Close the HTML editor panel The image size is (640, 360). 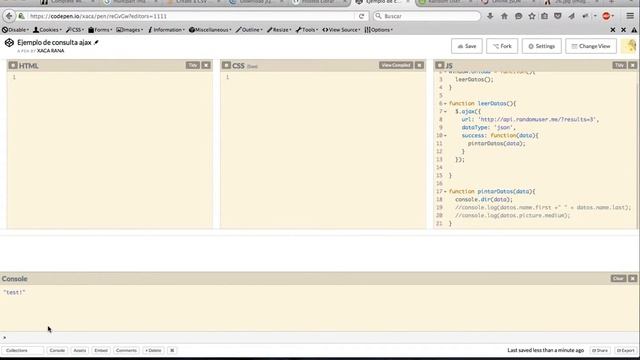(x=206, y=65)
